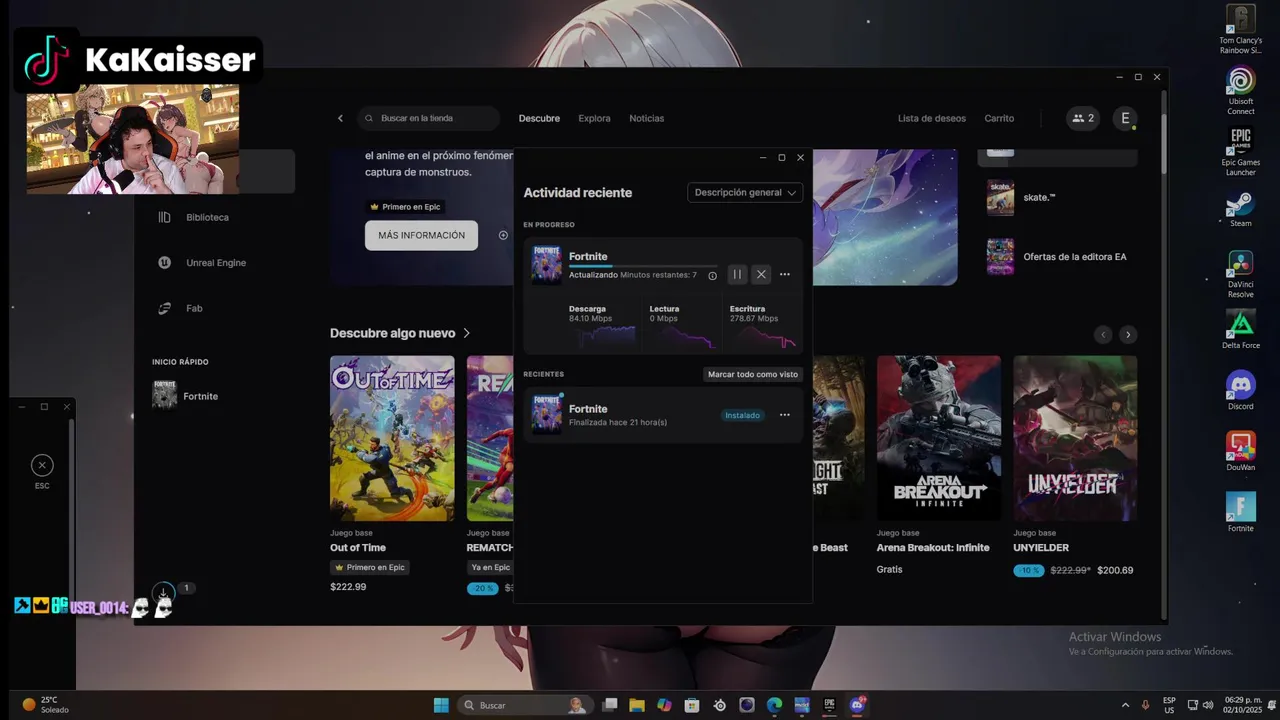Click the taskbar Buscar search box
This screenshot has height=720, width=1280.
point(525,705)
